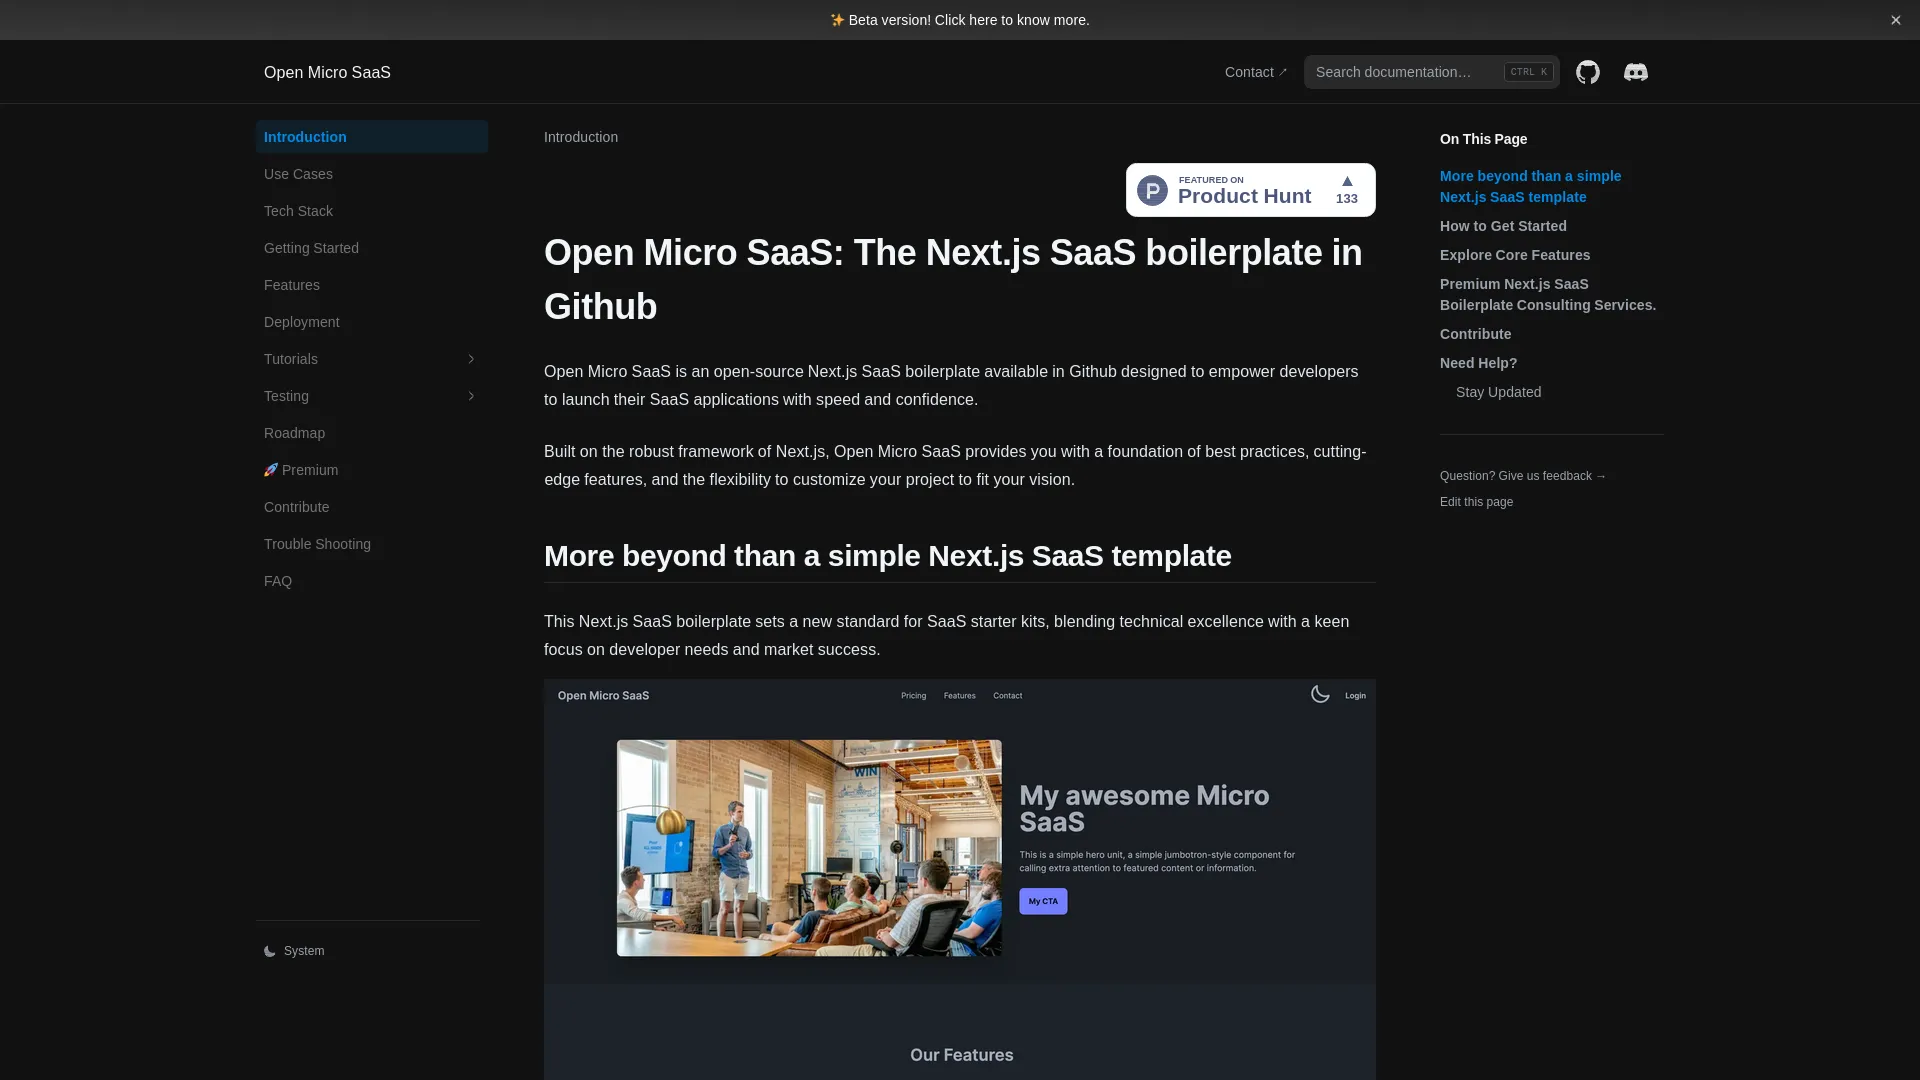Image resolution: width=1920 pixels, height=1080 pixels.
Task: Jump to Stay Updated subsection
Action: 1498,392
